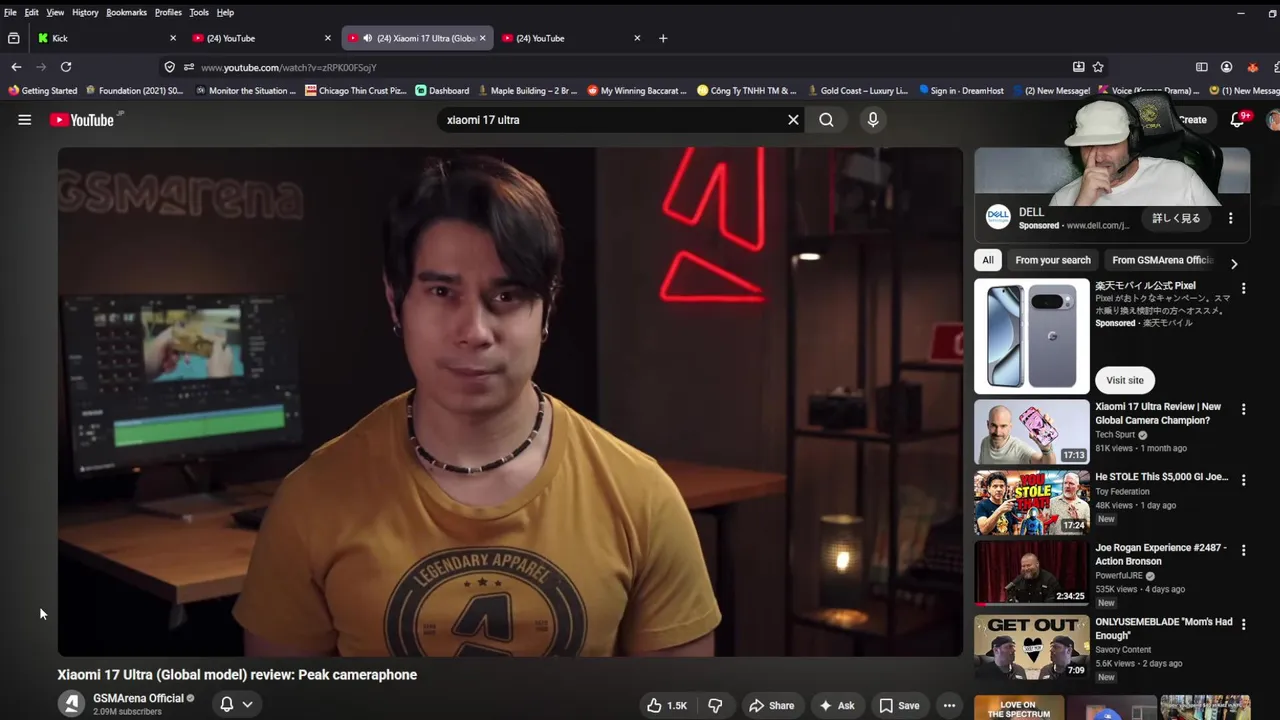Open the Bookmarks menu

126,12
